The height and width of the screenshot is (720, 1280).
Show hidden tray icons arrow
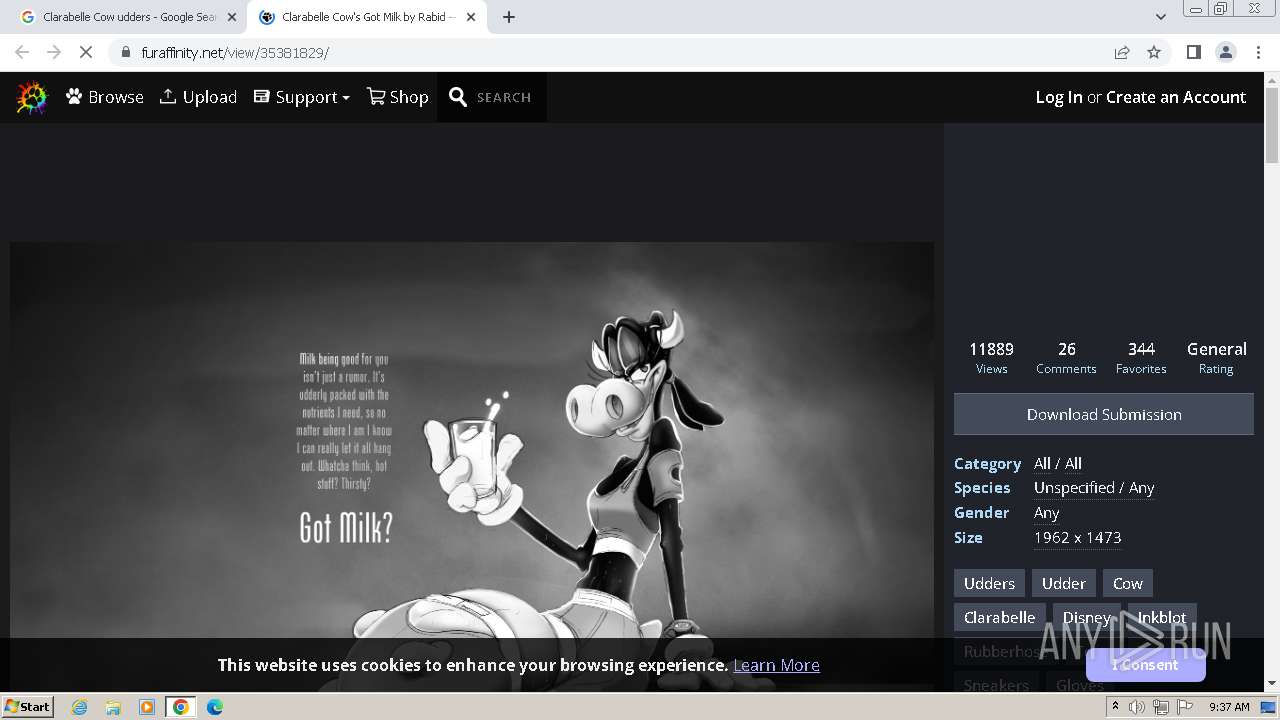pyautogui.click(x=1115, y=707)
